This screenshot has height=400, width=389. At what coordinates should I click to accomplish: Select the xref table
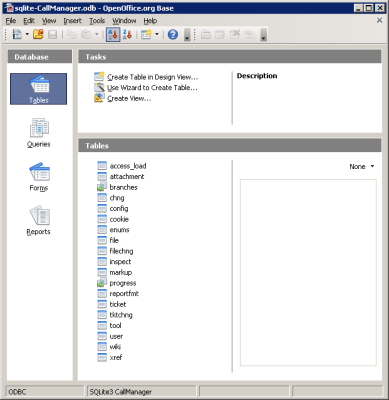coord(116,357)
